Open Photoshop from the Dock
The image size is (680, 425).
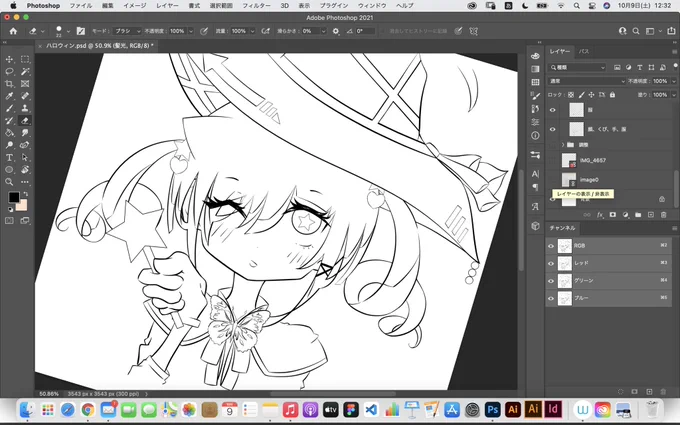click(x=493, y=409)
